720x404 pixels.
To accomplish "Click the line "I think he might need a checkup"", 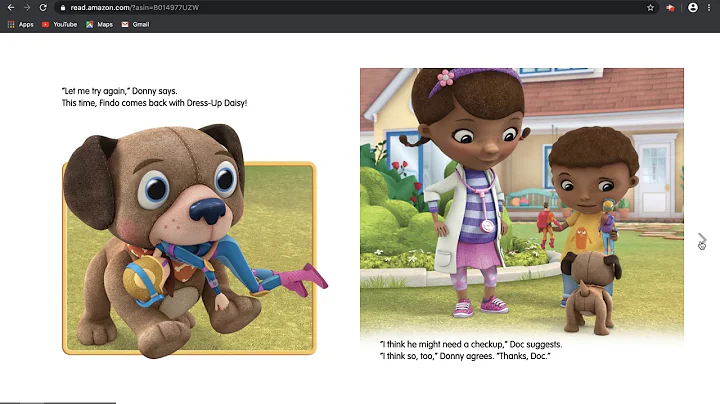I will (471, 344).
